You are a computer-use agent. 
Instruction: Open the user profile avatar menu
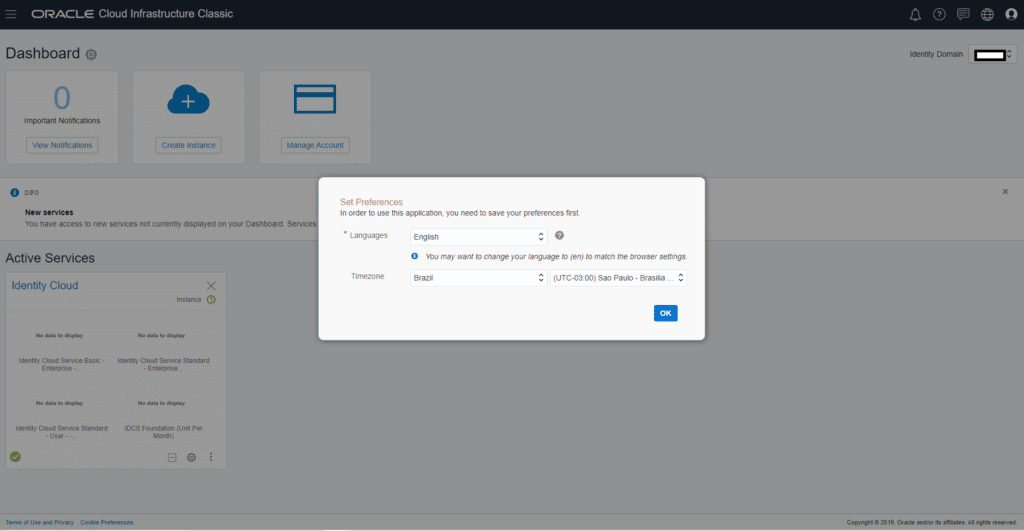coord(1010,14)
